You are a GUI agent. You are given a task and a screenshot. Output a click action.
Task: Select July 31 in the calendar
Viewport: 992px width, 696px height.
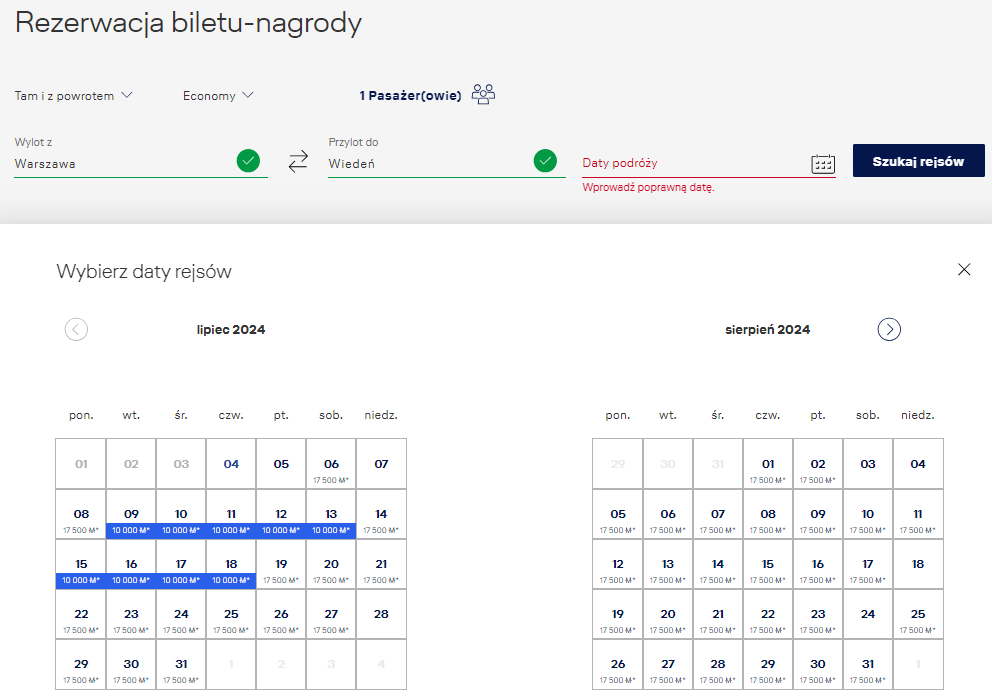pos(181,664)
